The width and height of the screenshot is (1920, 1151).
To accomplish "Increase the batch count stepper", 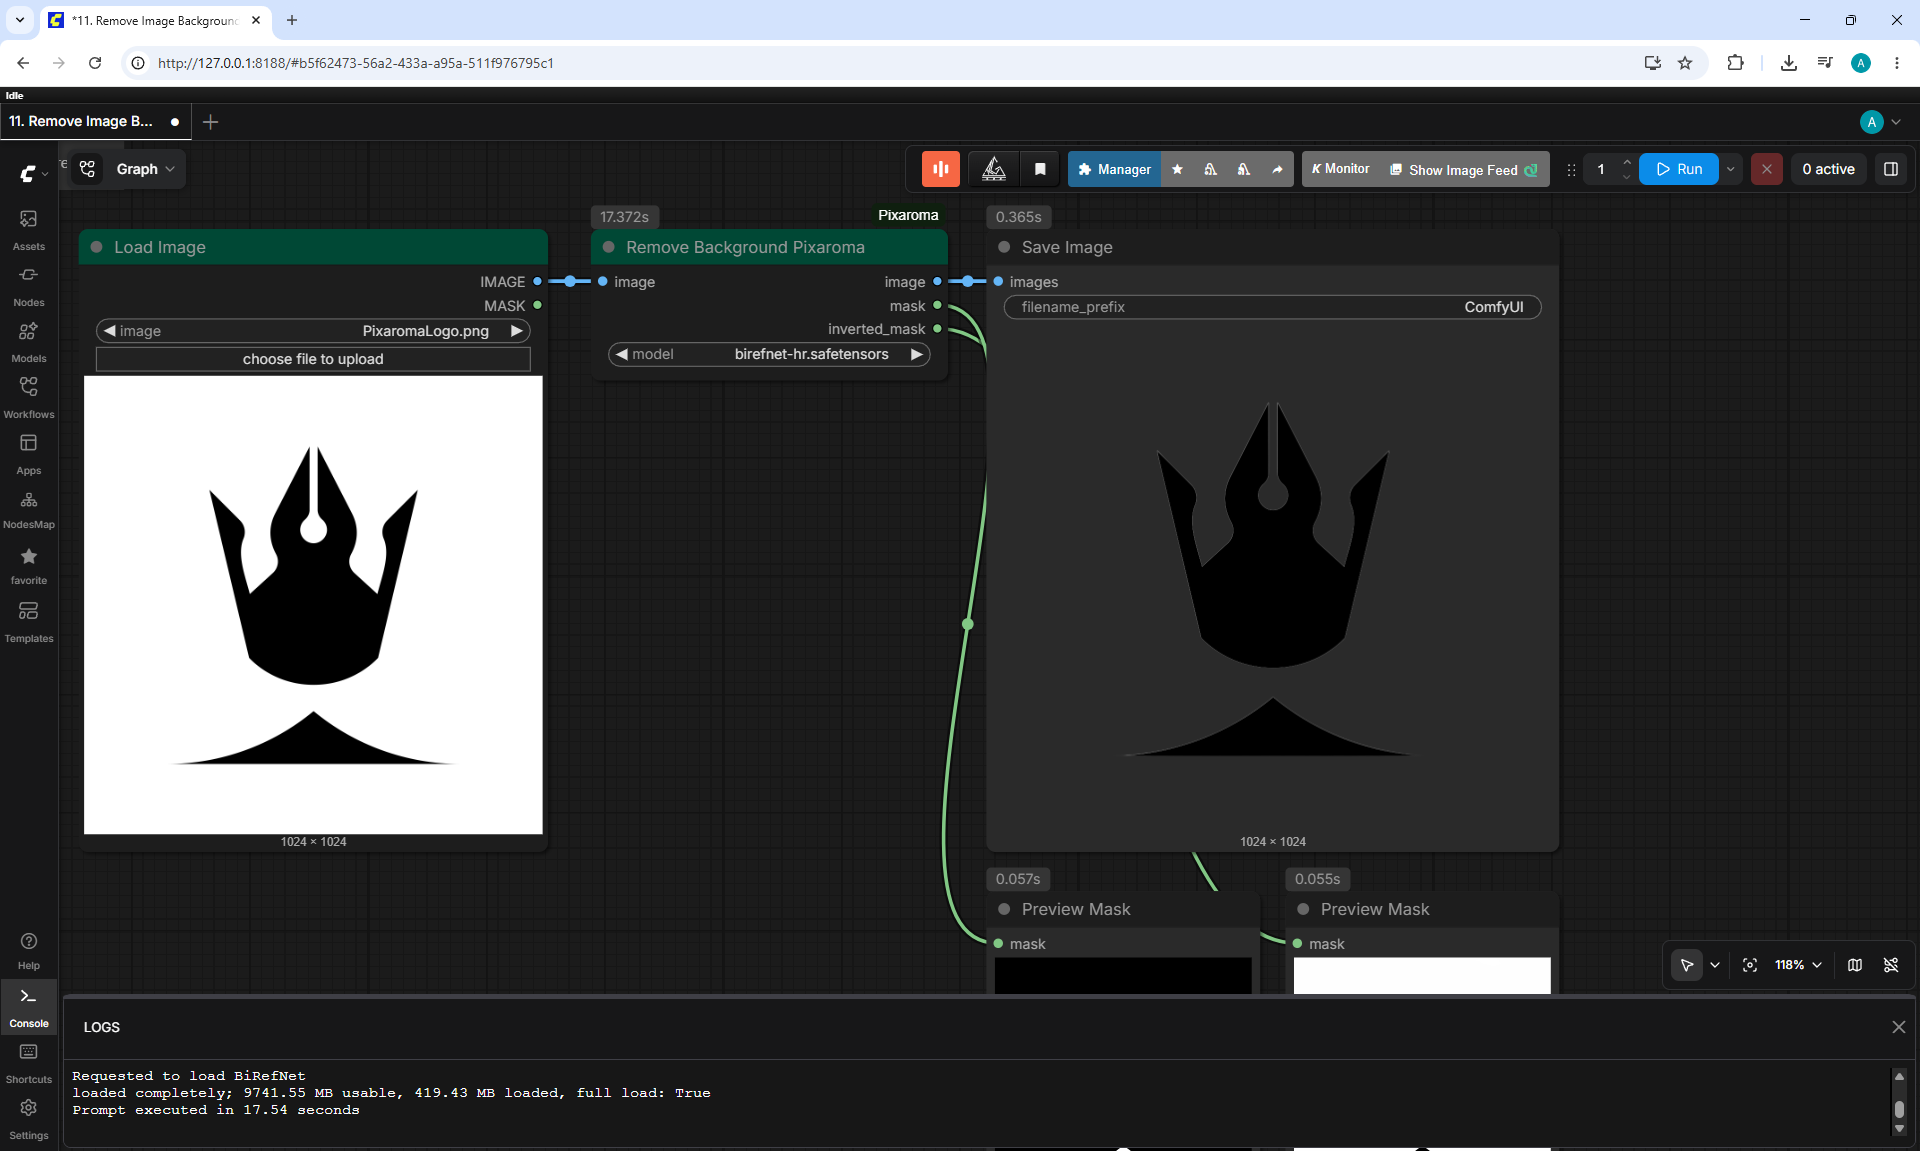I will pos(1627,162).
